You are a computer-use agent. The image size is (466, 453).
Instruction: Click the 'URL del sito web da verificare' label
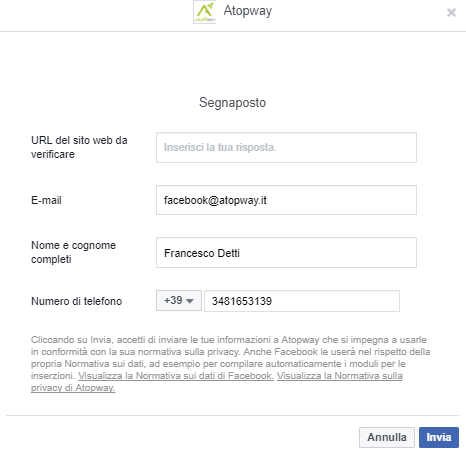click(x=79, y=147)
